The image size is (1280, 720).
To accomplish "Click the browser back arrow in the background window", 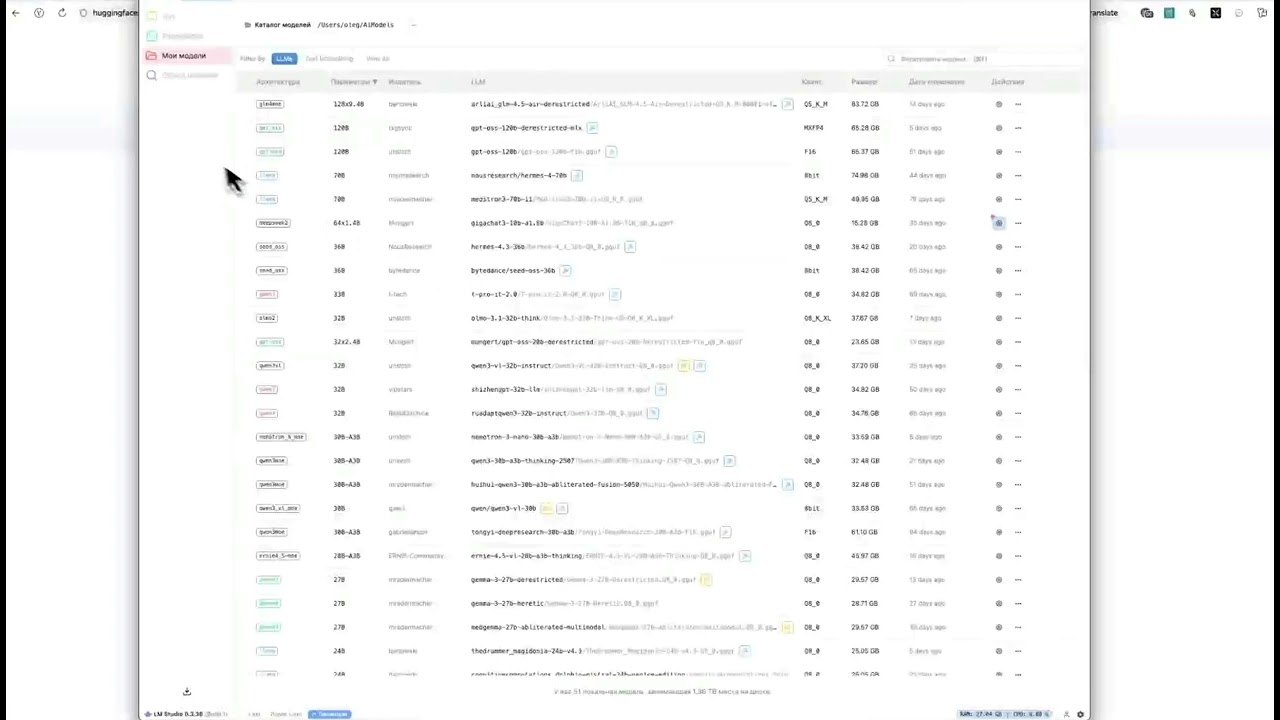I will pyautogui.click(x=15, y=13).
